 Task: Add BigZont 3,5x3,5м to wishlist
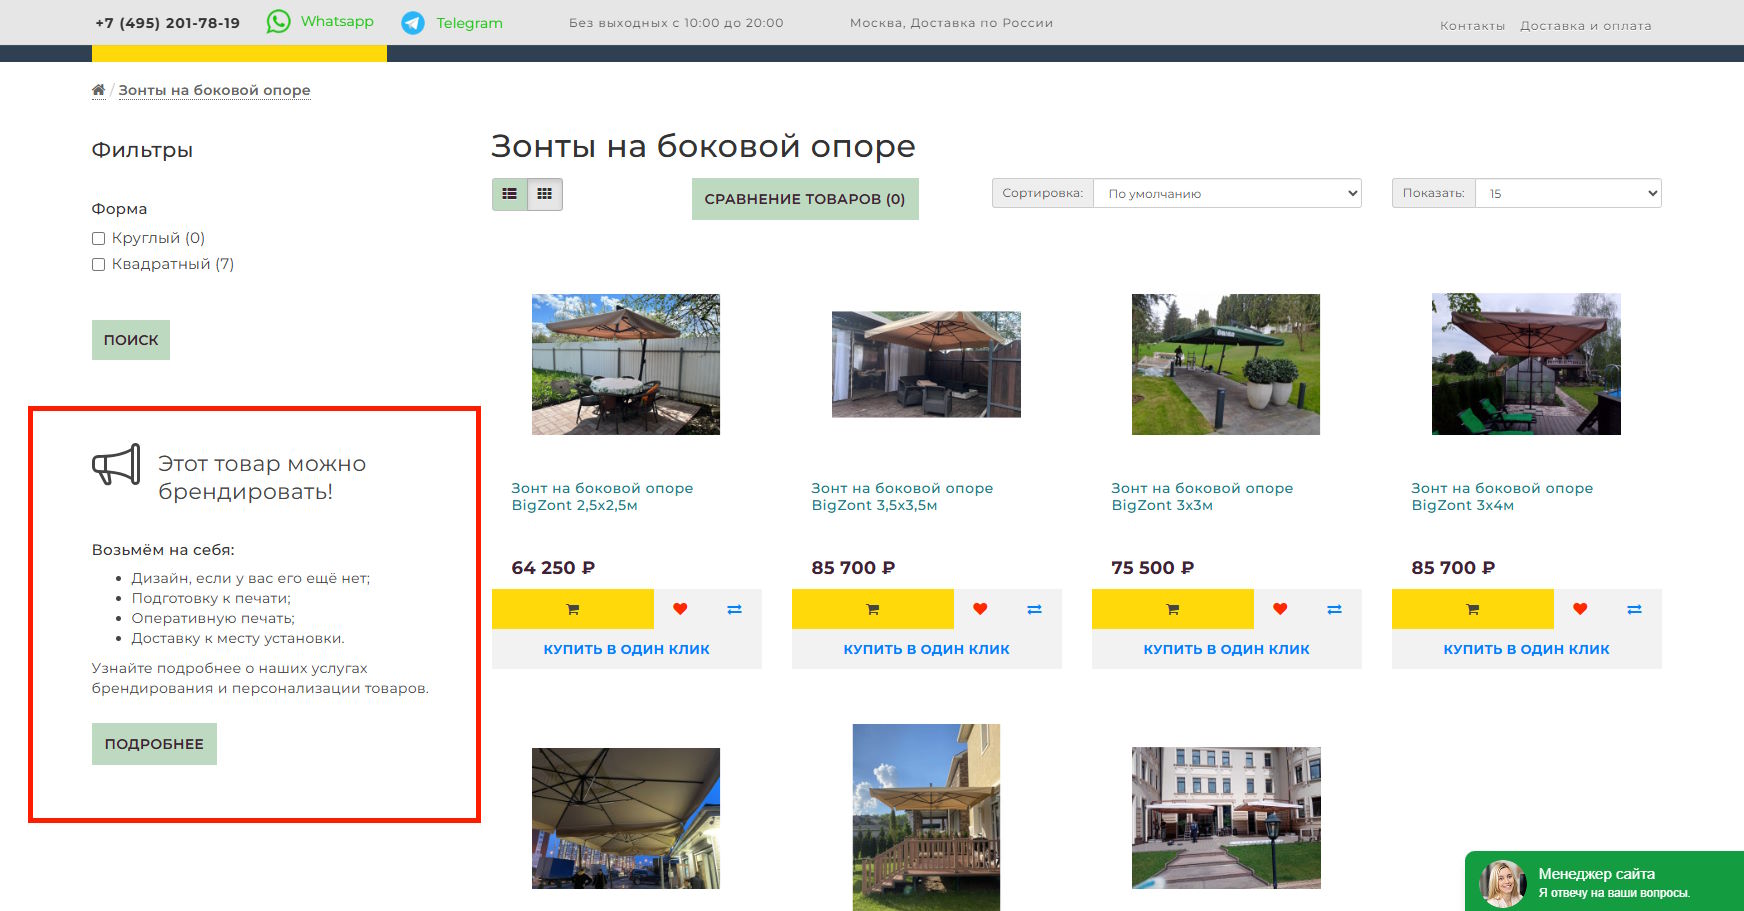point(980,609)
